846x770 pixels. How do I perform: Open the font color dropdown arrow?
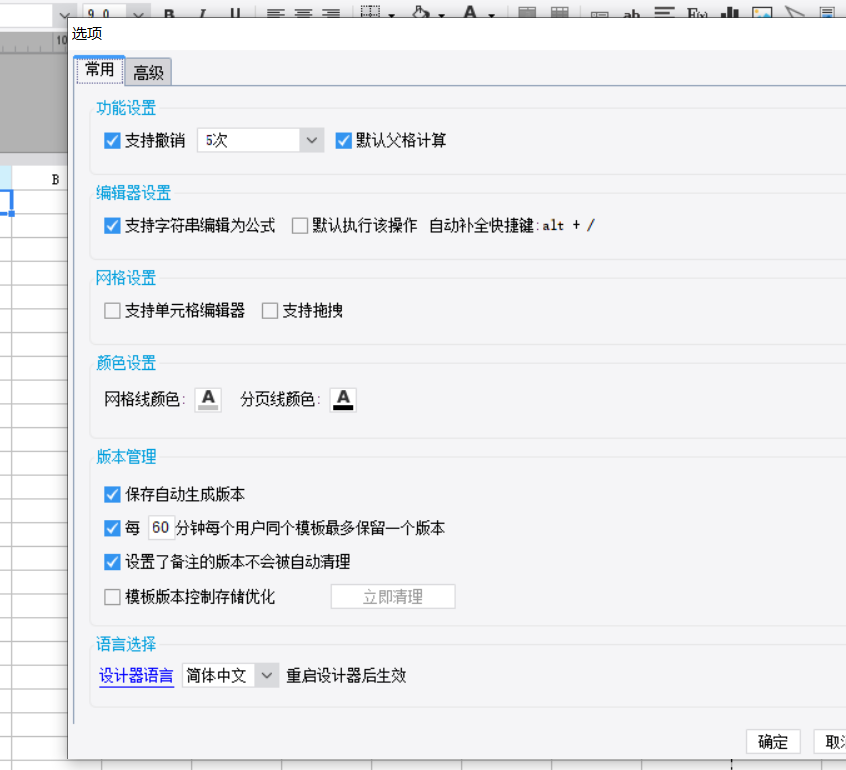click(x=492, y=15)
